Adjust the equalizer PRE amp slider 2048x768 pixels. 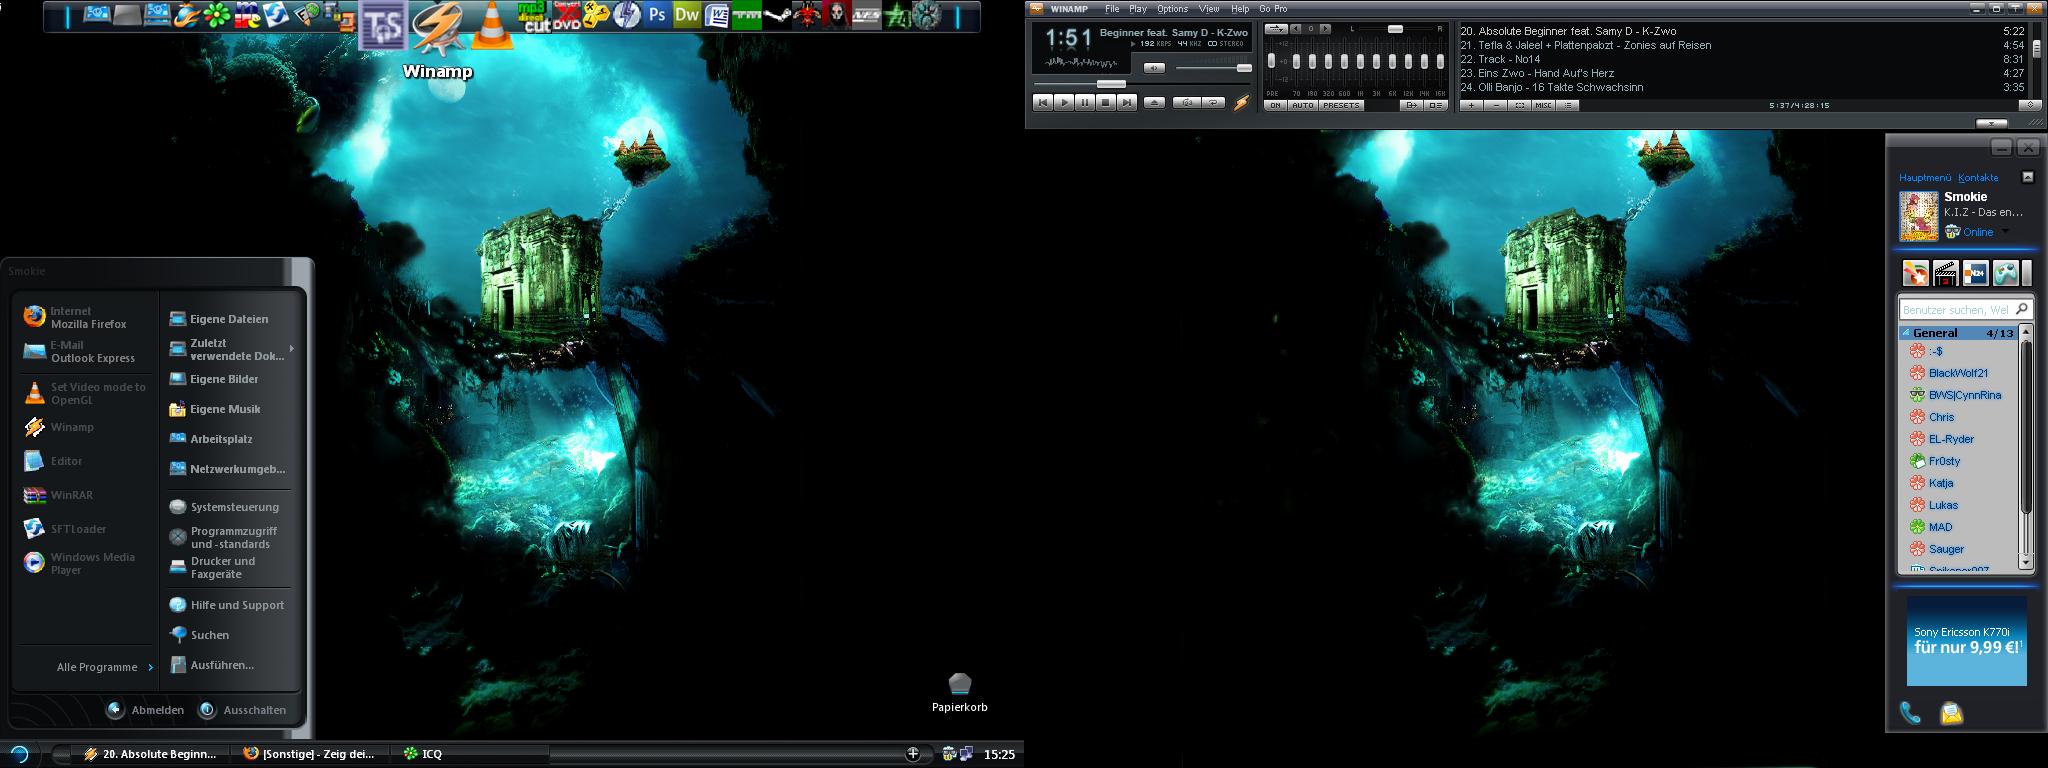pos(1271,60)
